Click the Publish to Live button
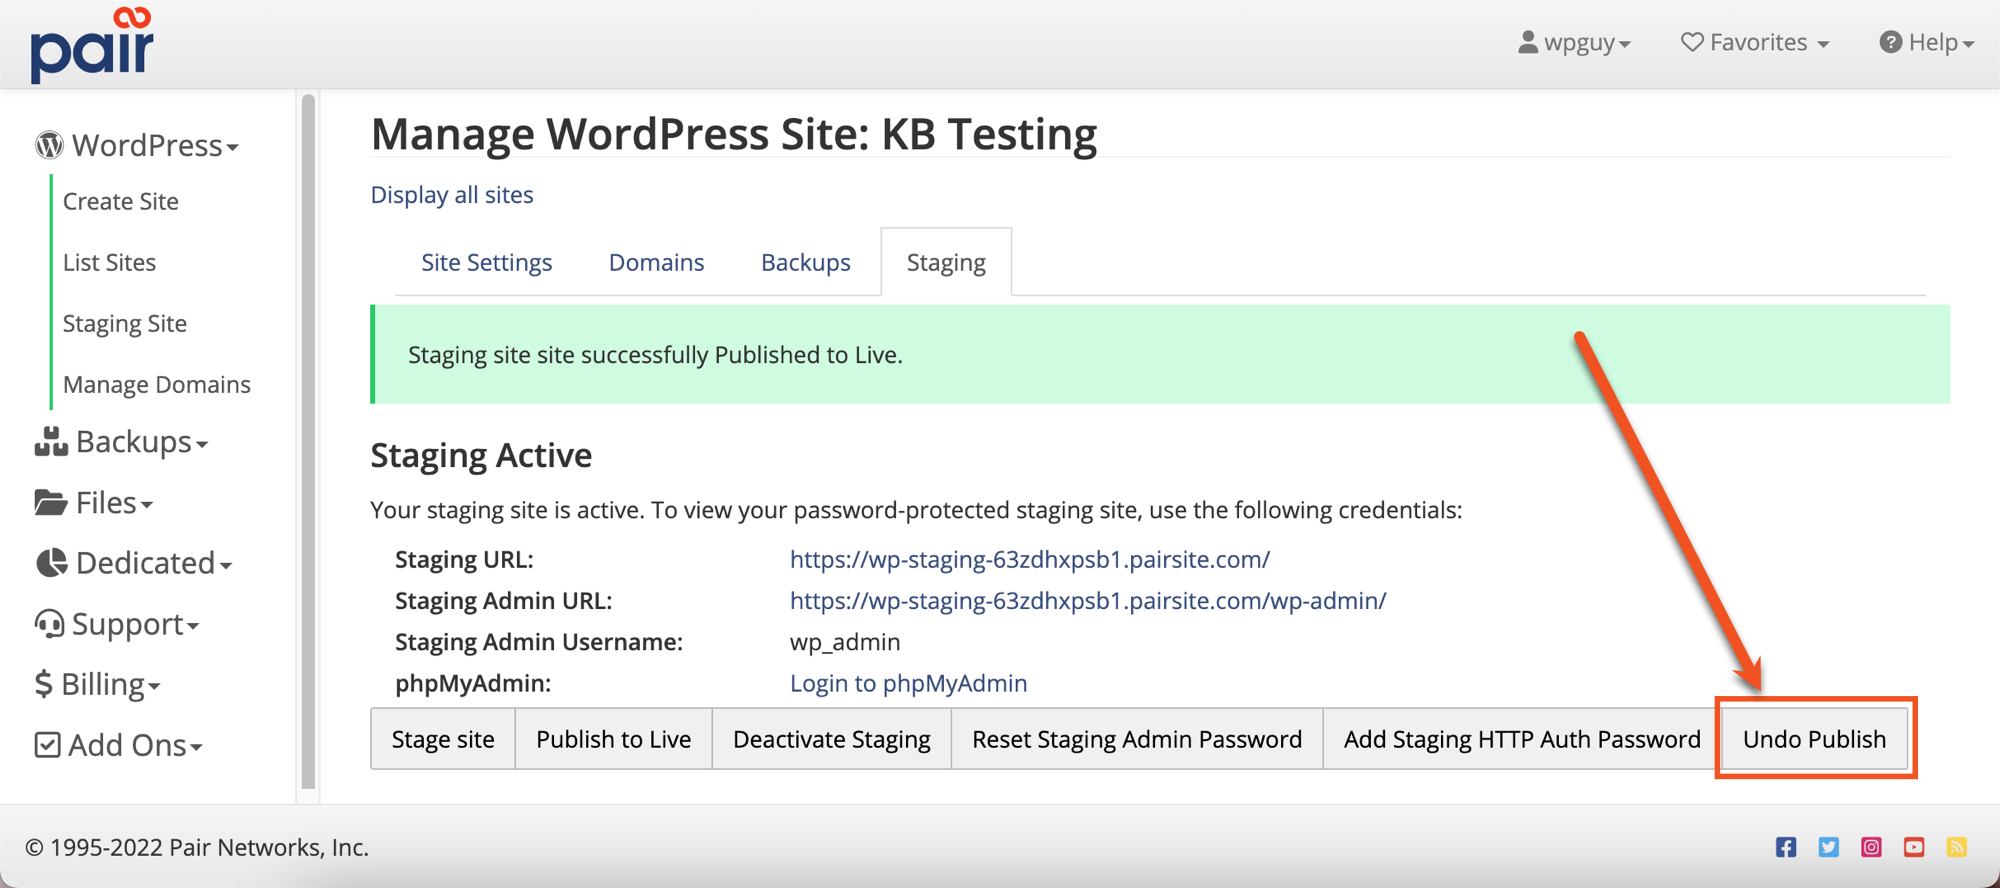2000x888 pixels. tap(614, 739)
